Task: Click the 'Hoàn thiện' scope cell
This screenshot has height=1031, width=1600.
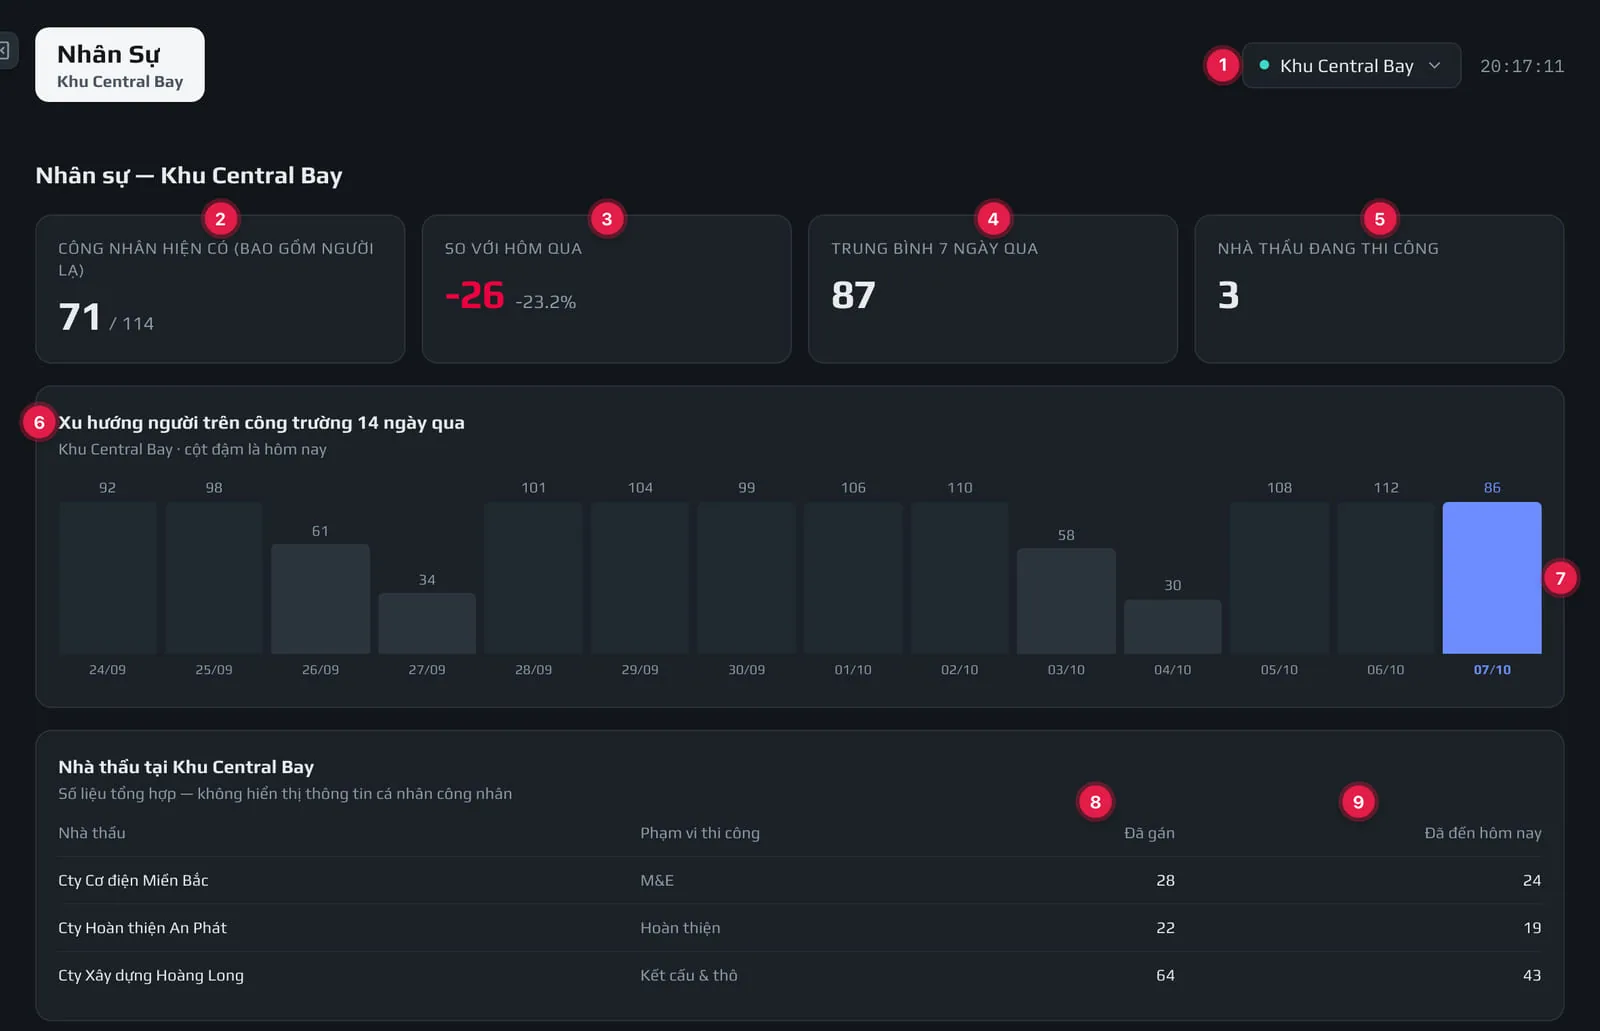Action: pyautogui.click(x=680, y=928)
